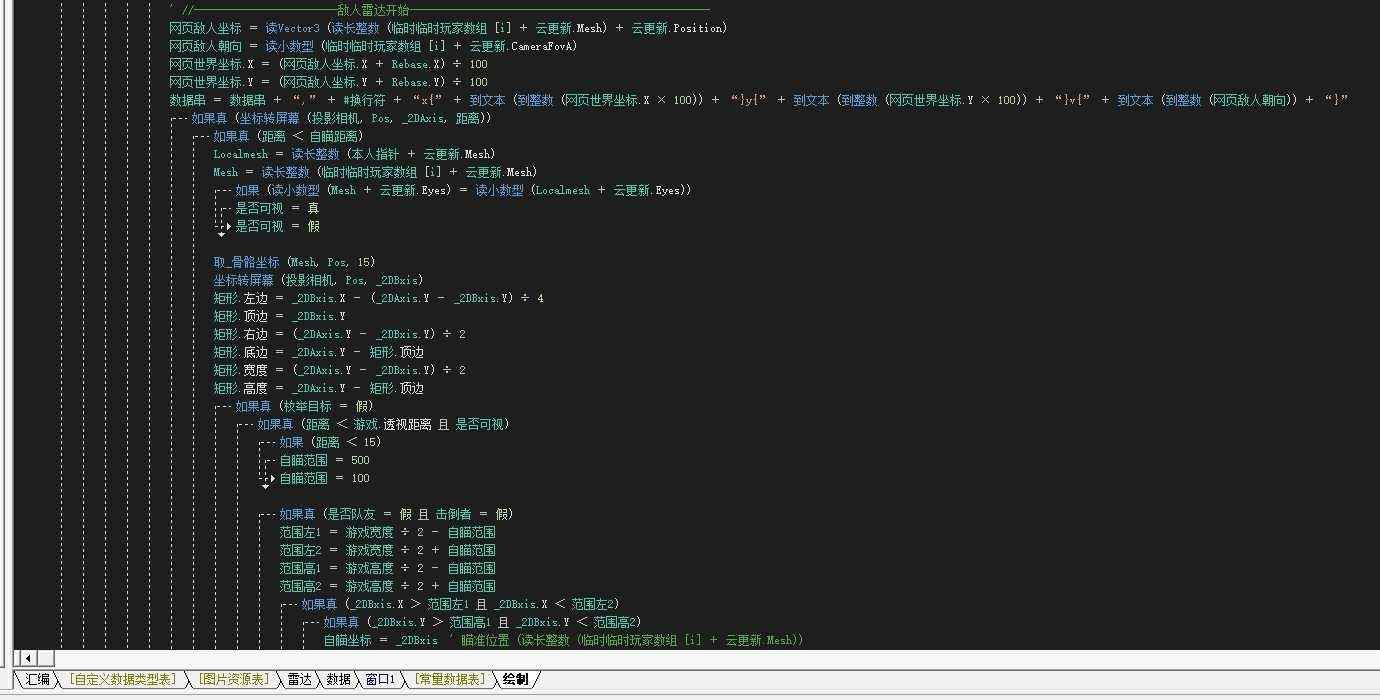Viewport: 1380px width, 700px height.
Task: Open the [图片资源表] tab
Action: point(233,680)
